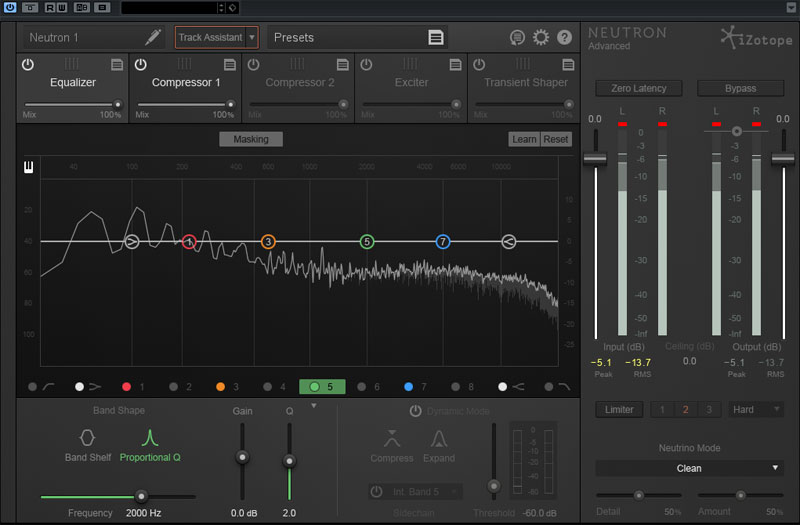Viewport: 800px width, 525px height.
Task: Select the high-pass filter node on the EQ curve
Action: point(132,241)
